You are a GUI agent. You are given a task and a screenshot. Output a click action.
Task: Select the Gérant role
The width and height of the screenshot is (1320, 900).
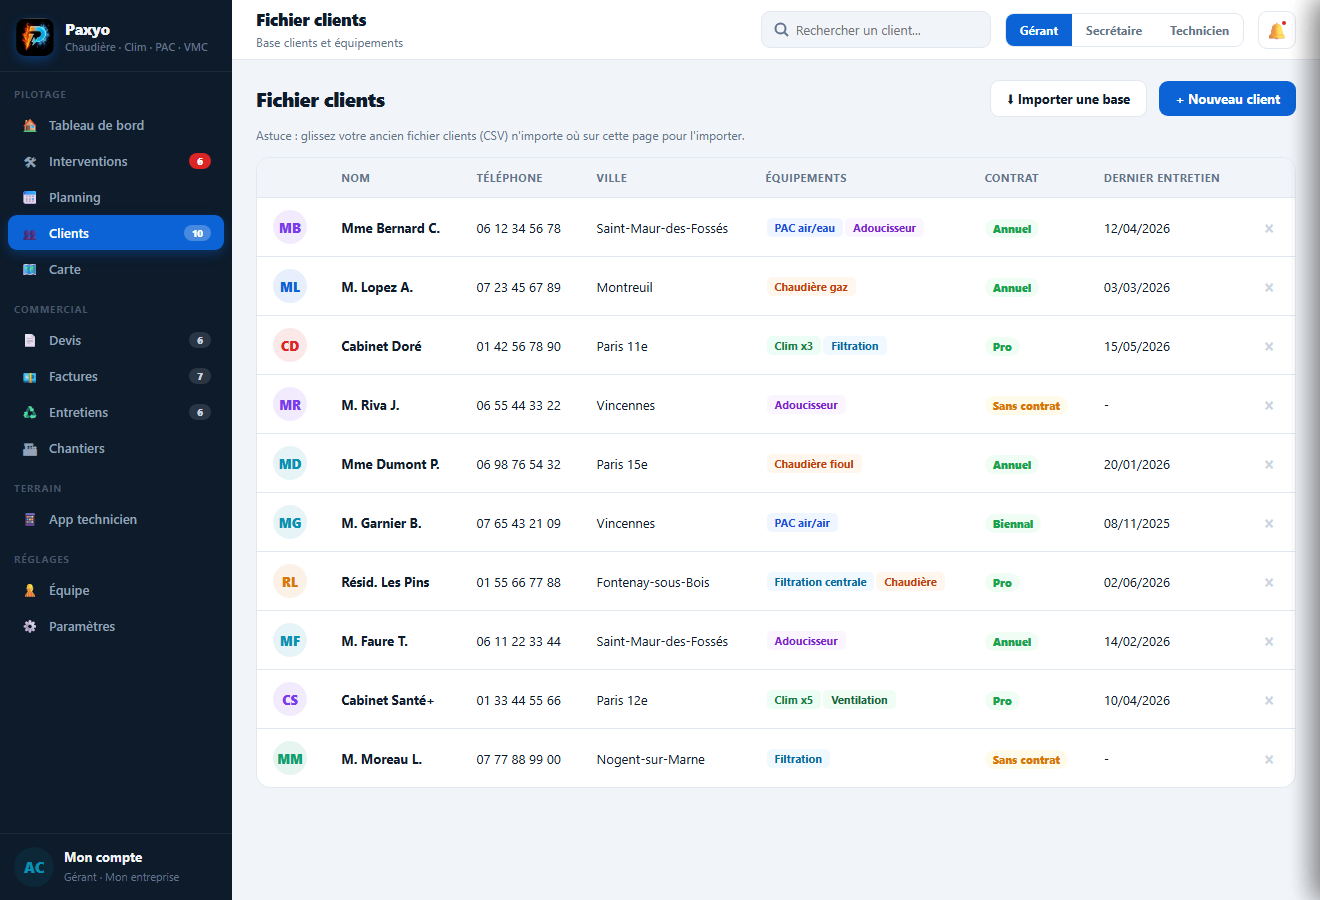click(x=1039, y=30)
